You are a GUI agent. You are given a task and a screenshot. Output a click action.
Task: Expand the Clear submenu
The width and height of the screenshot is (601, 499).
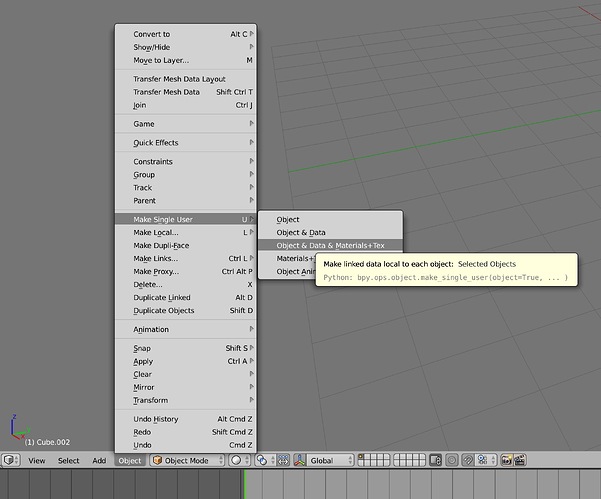tap(186, 374)
